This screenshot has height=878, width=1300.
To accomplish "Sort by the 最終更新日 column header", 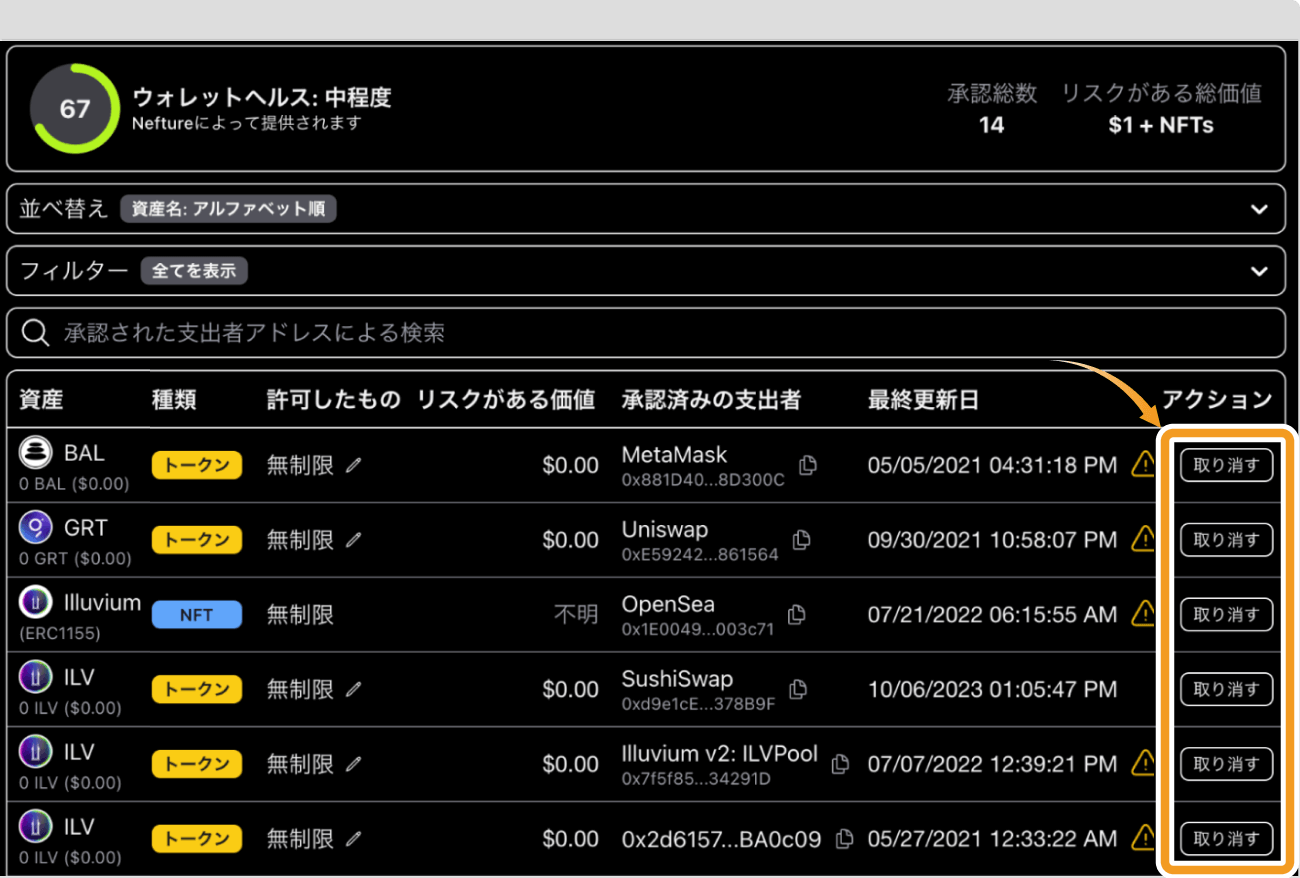I will [x=922, y=400].
